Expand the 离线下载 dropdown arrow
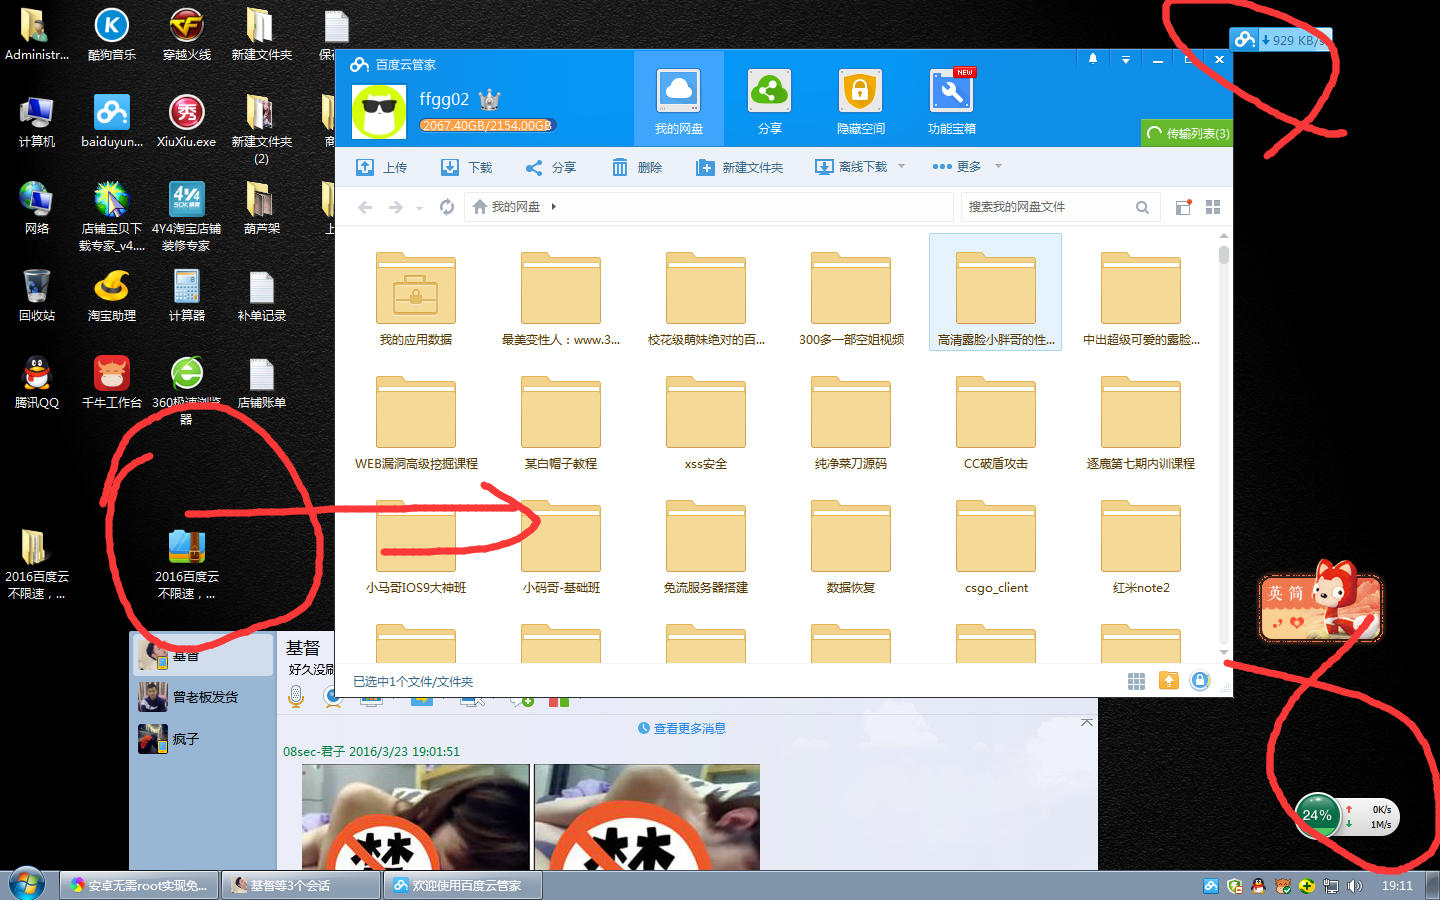Viewport: 1440px width, 900px height. 902,166
